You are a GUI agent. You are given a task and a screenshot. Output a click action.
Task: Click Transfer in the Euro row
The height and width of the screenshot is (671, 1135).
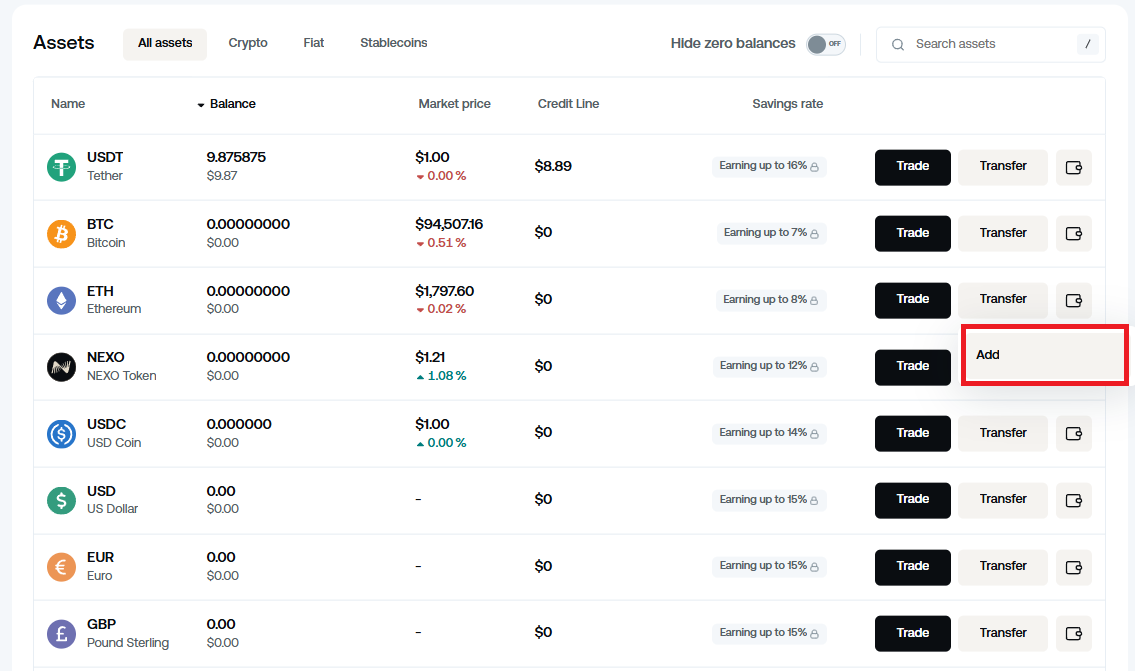(x=1003, y=567)
